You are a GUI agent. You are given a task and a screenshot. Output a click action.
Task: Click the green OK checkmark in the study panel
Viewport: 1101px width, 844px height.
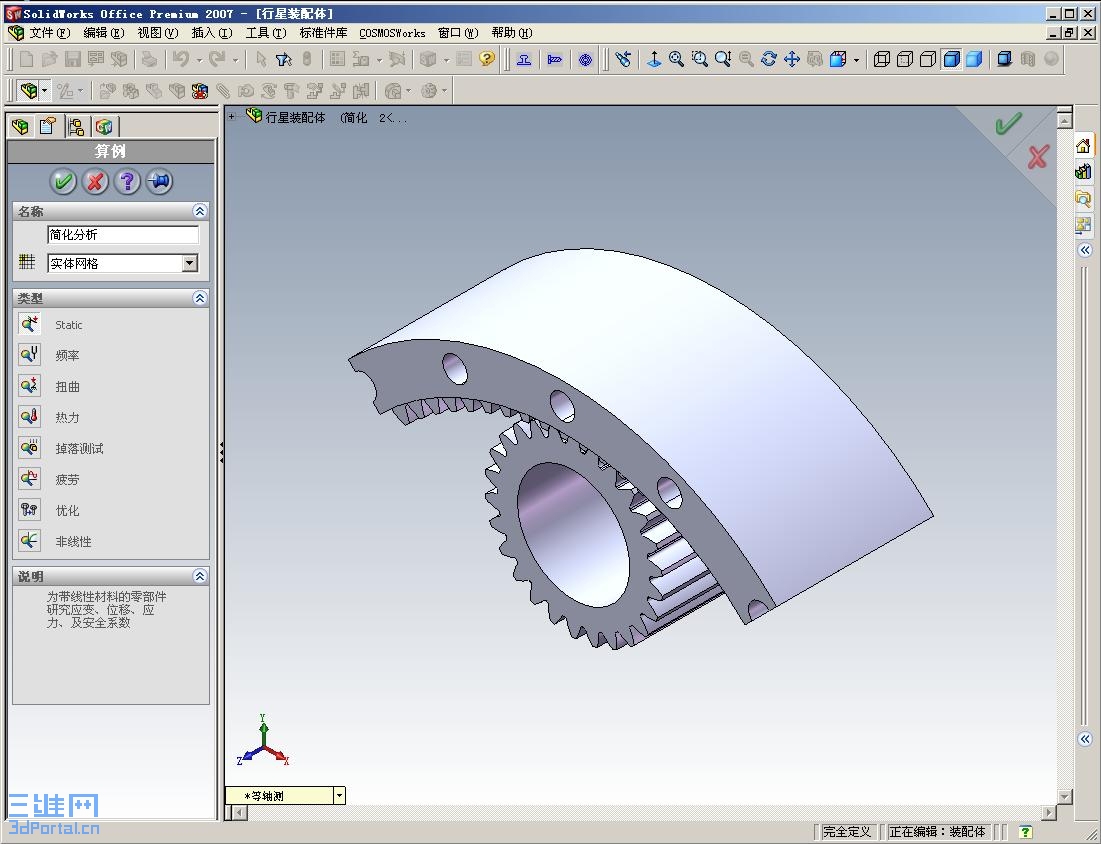point(63,181)
